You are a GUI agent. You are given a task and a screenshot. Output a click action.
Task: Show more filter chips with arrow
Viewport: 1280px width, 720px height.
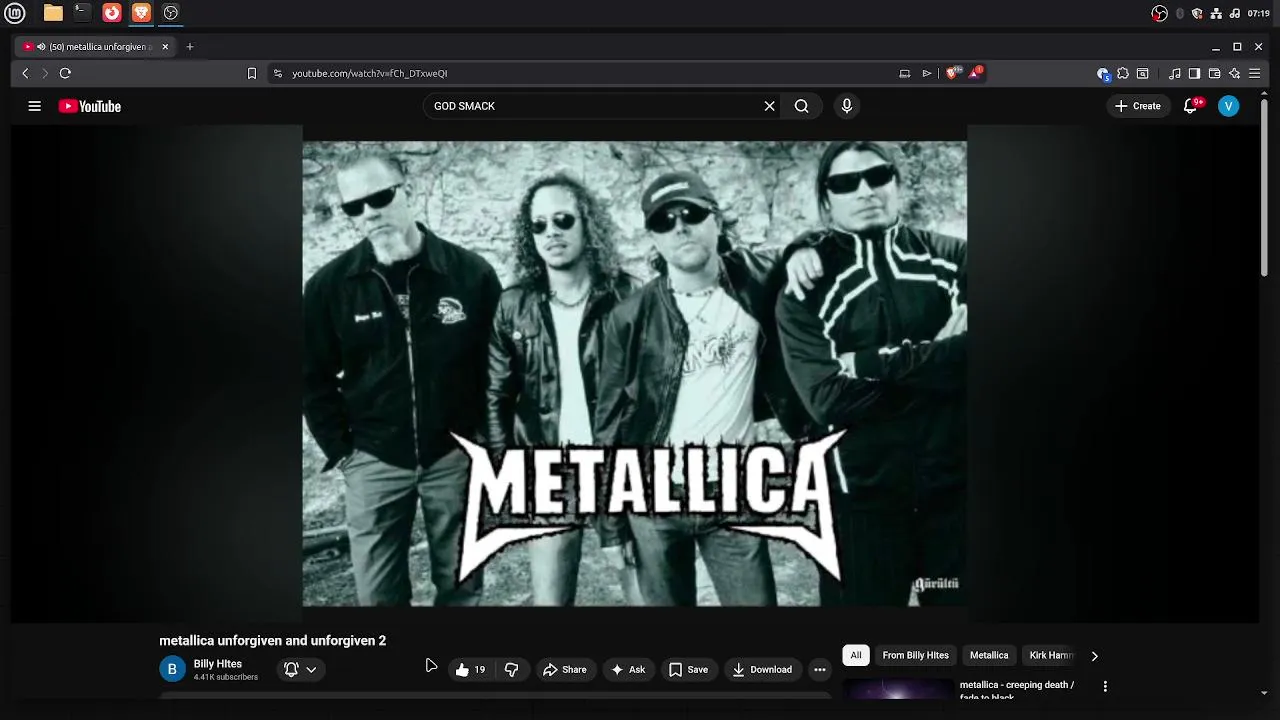tap(1094, 656)
